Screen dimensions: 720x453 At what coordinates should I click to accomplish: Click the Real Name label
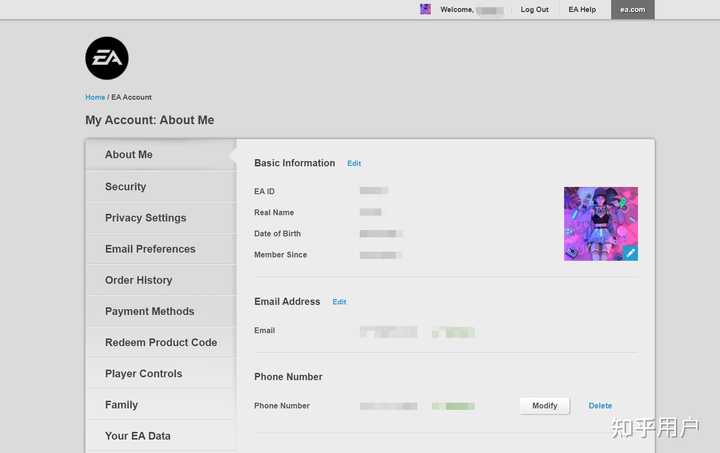(274, 213)
